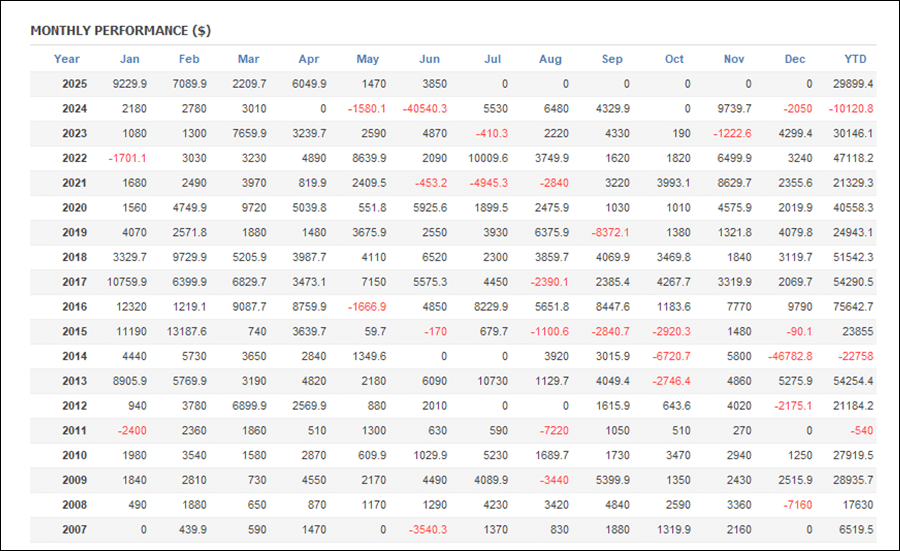The image size is (900, 551).
Task: Click the red -40540.3 June 2024 cell
Action: click(425, 108)
